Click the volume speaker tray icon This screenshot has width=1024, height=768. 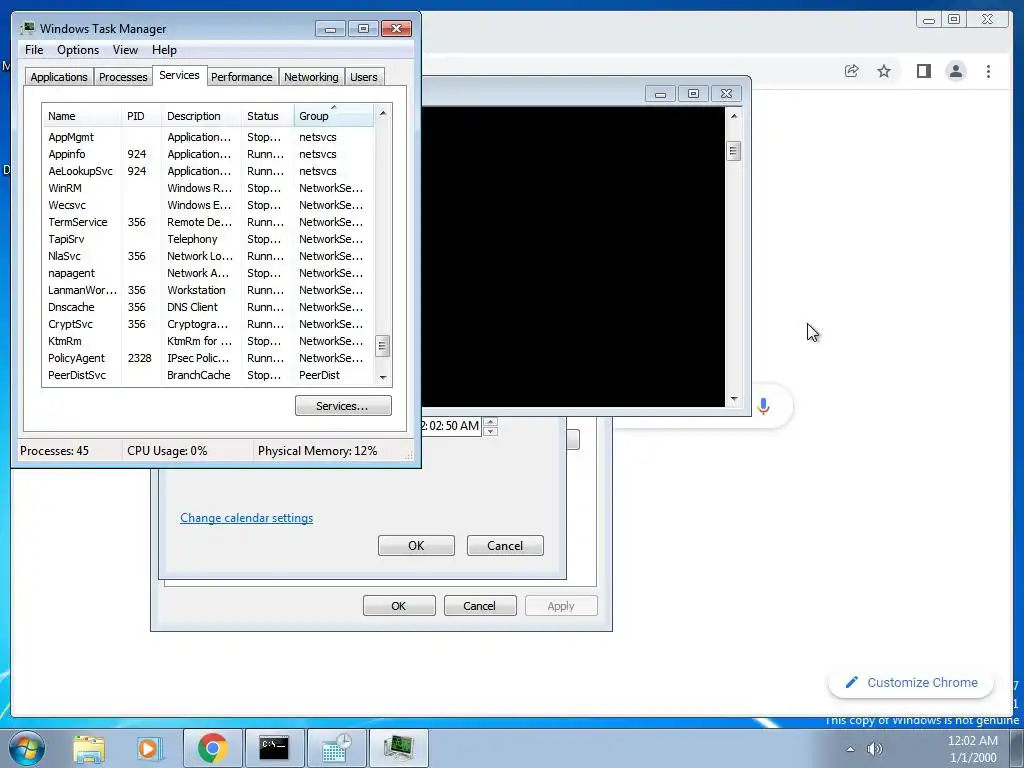874,749
